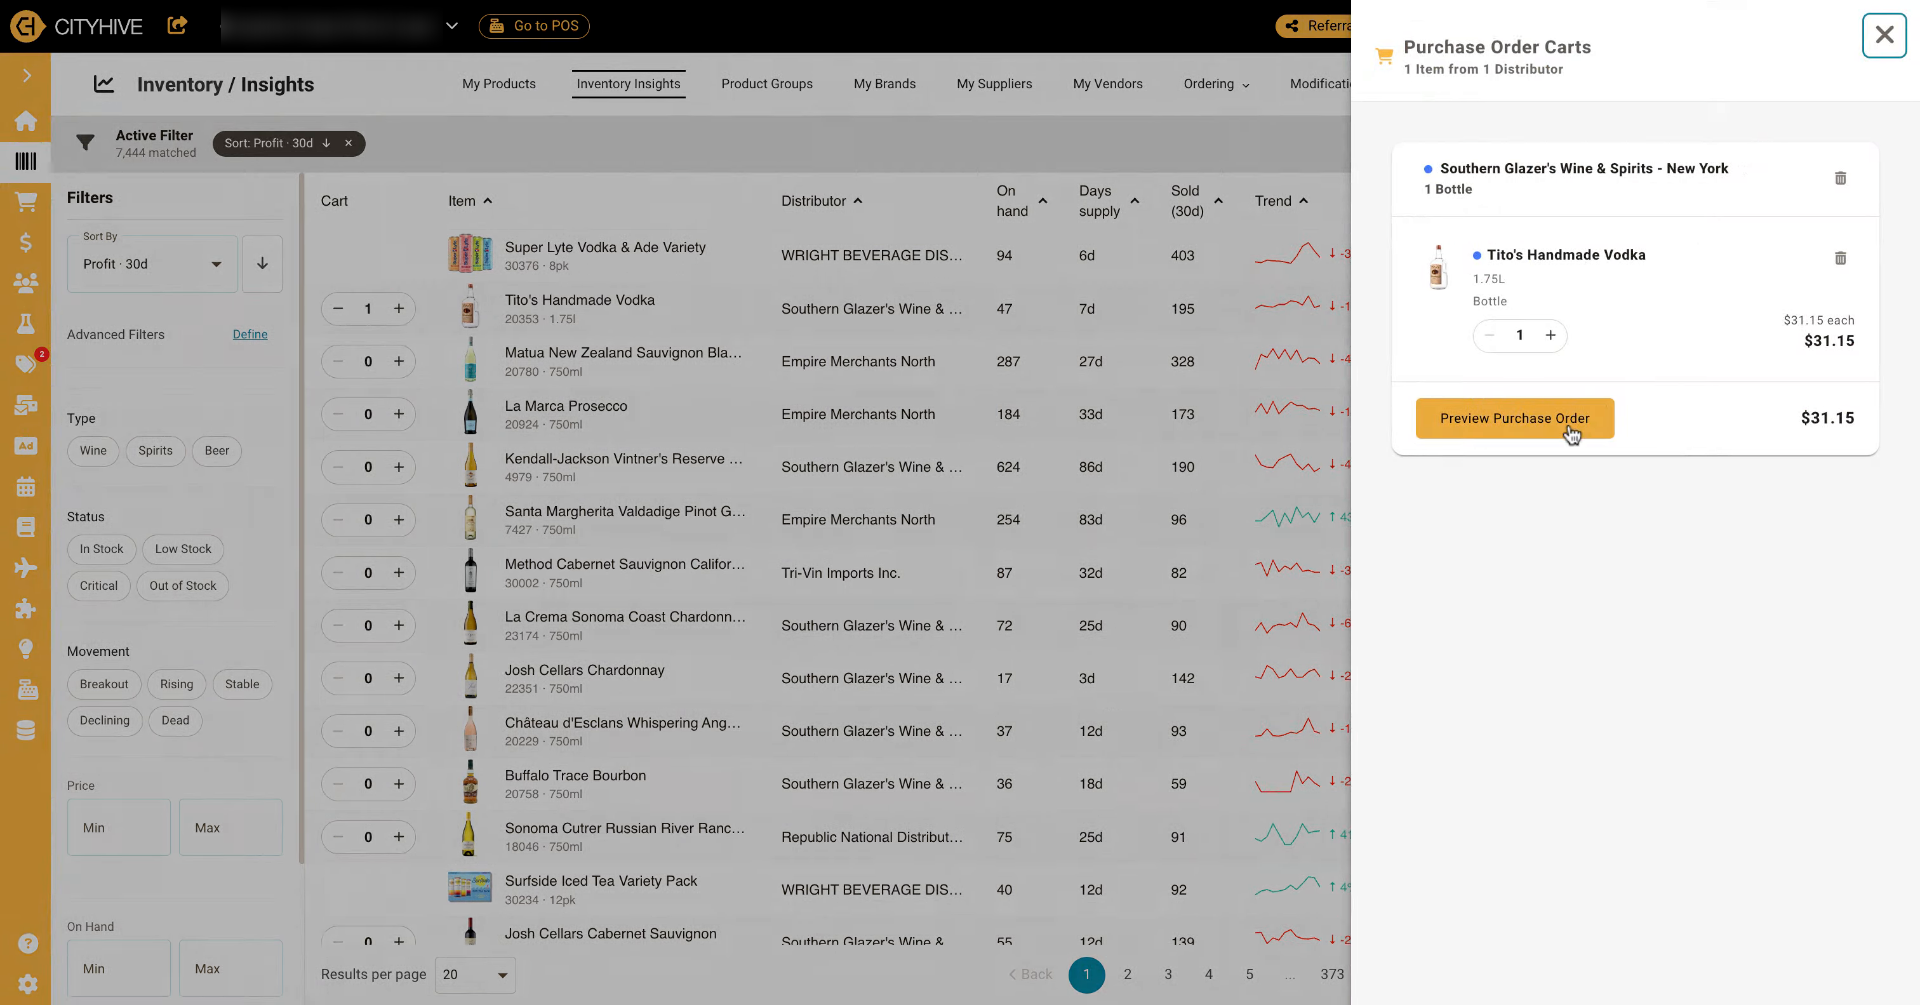Toggle the Out of Stock status filter

pos(183,586)
